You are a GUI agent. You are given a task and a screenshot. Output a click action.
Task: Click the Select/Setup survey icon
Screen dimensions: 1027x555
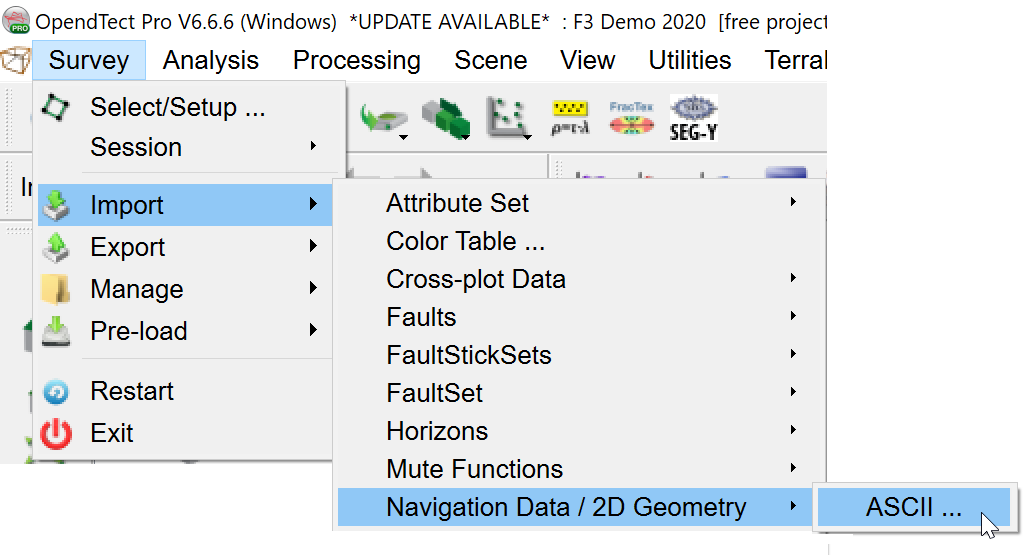point(56,107)
